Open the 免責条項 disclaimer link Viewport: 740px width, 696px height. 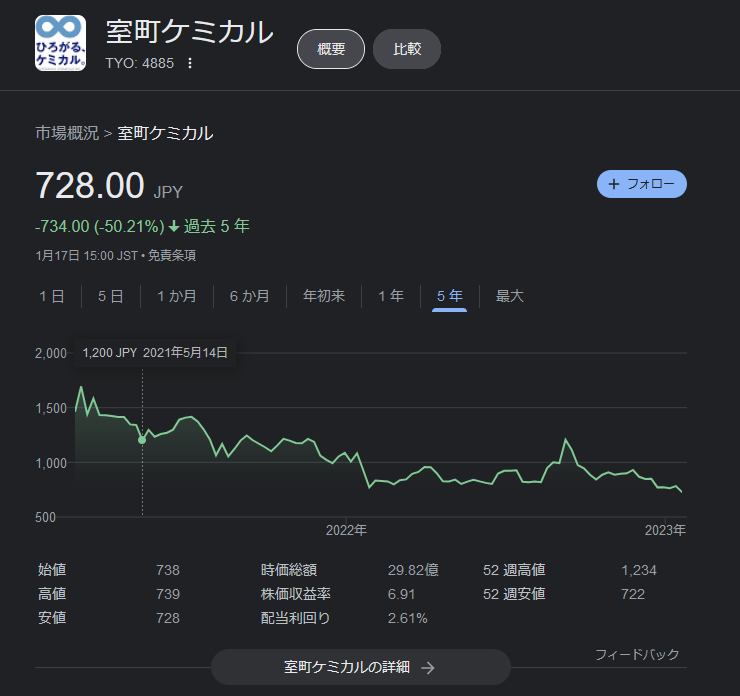tap(172, 256)
